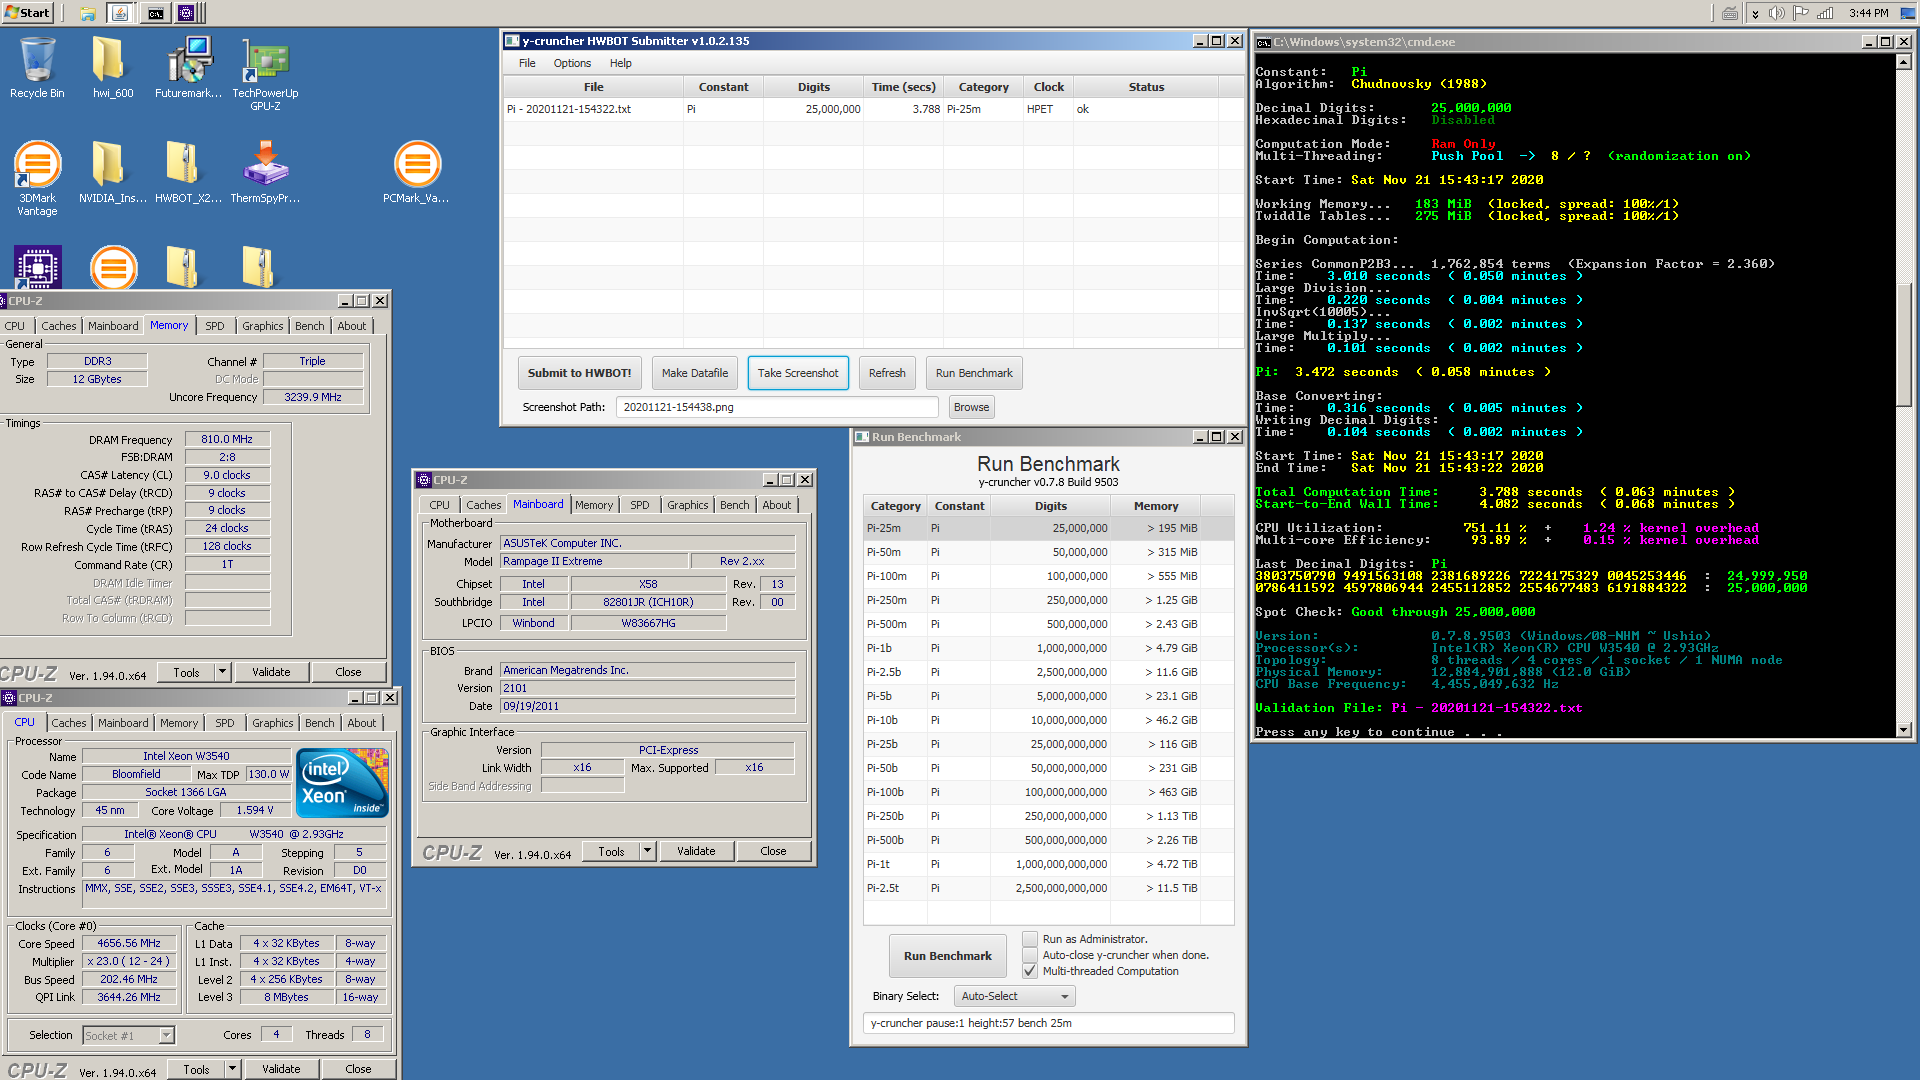Open the Action Center flag icon
Image resolution: width=1920 pixels, height=1080 pixels.
pyautogui.click(x=1800, y=13)
